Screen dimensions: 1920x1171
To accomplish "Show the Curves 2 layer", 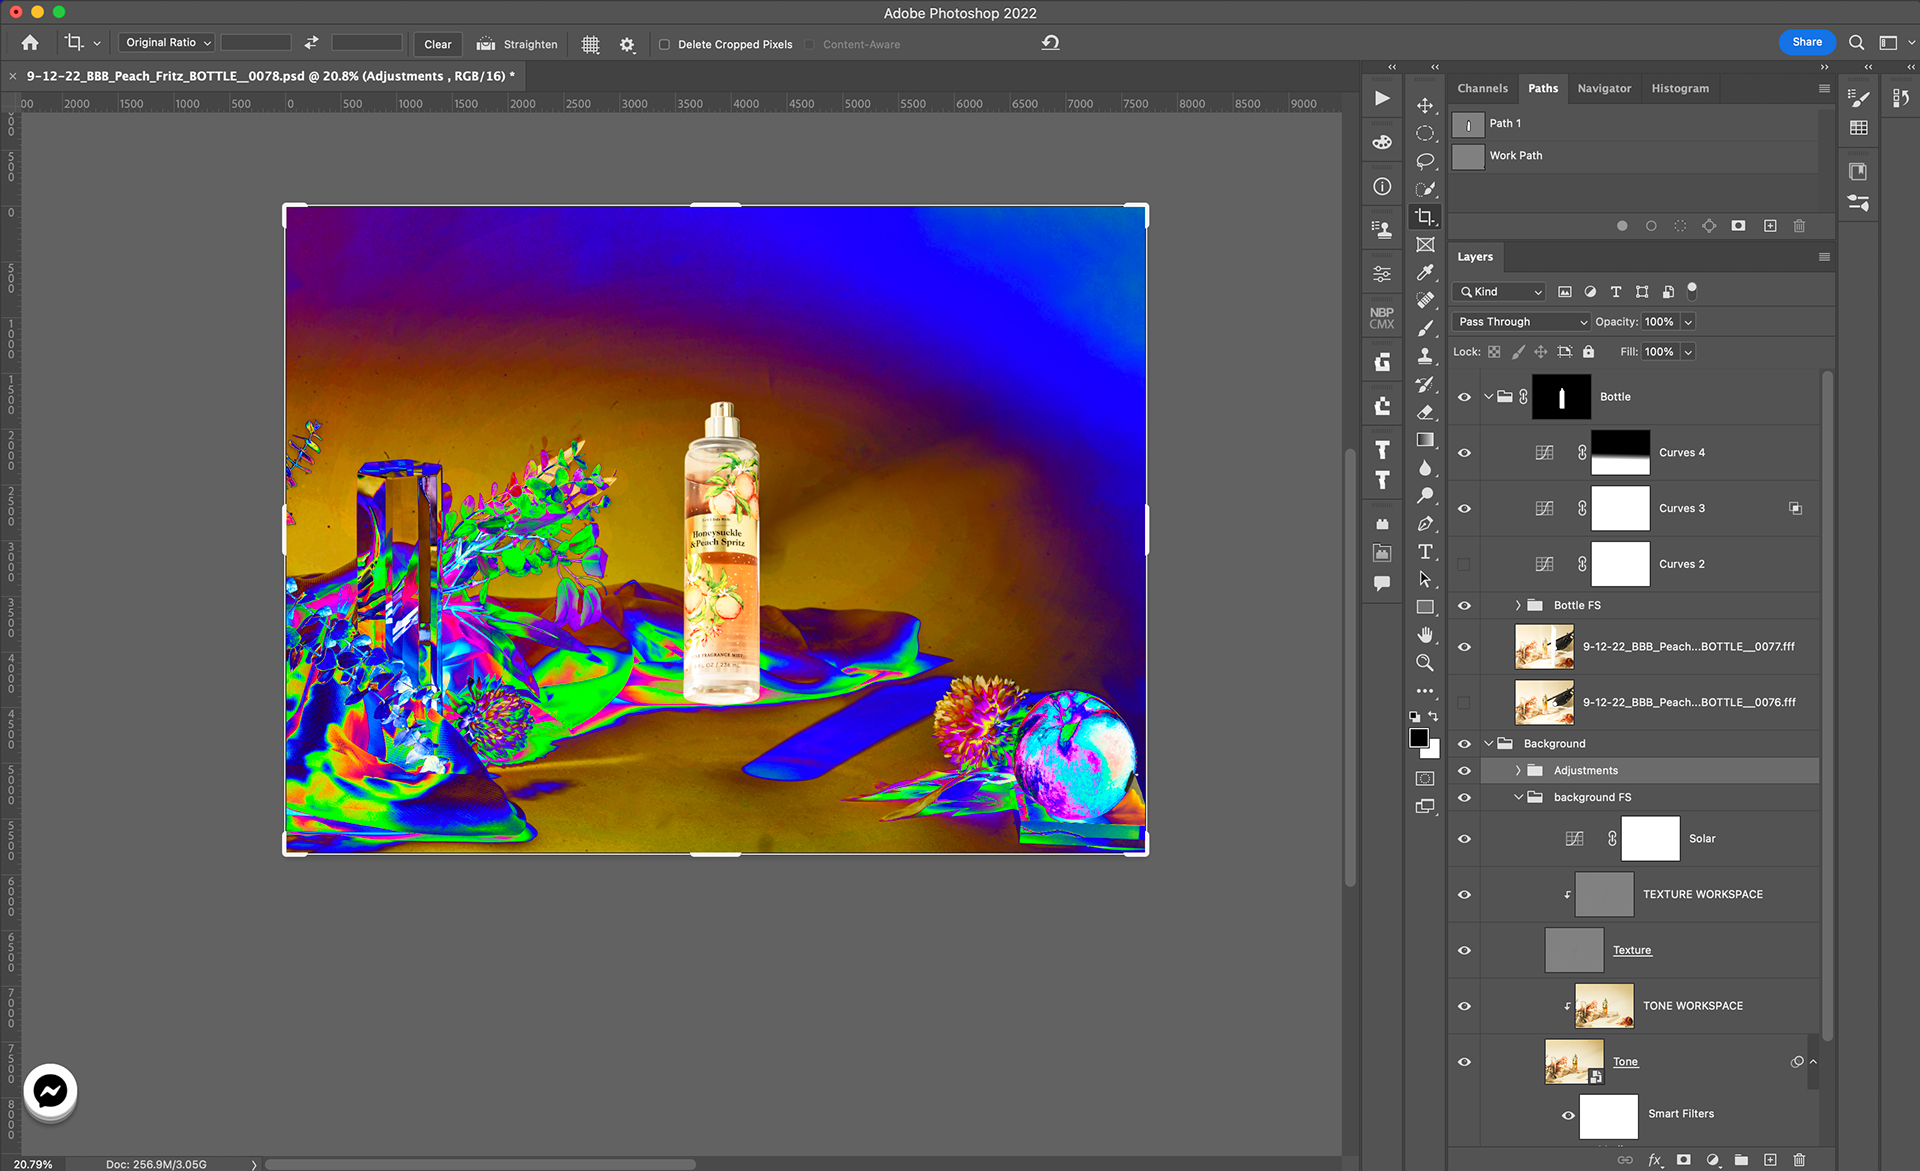I will pyautogui.click(x=1464, y=564).
